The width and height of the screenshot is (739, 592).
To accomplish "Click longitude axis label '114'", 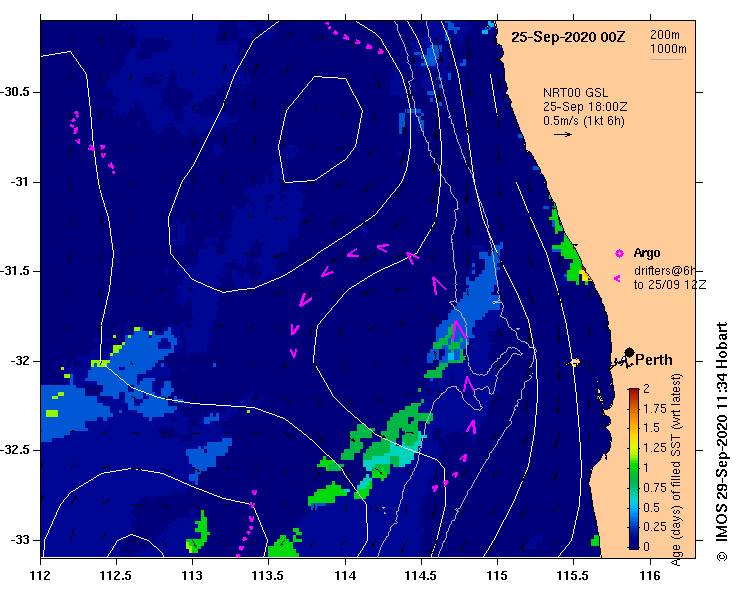I will 345,576.
